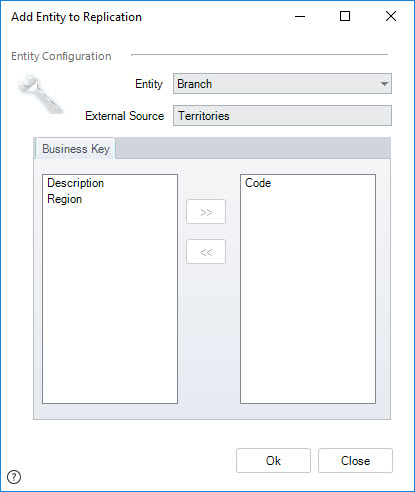Click the External Source label
Viewport: 415px width, 492px height.
[x=125, y=116]
